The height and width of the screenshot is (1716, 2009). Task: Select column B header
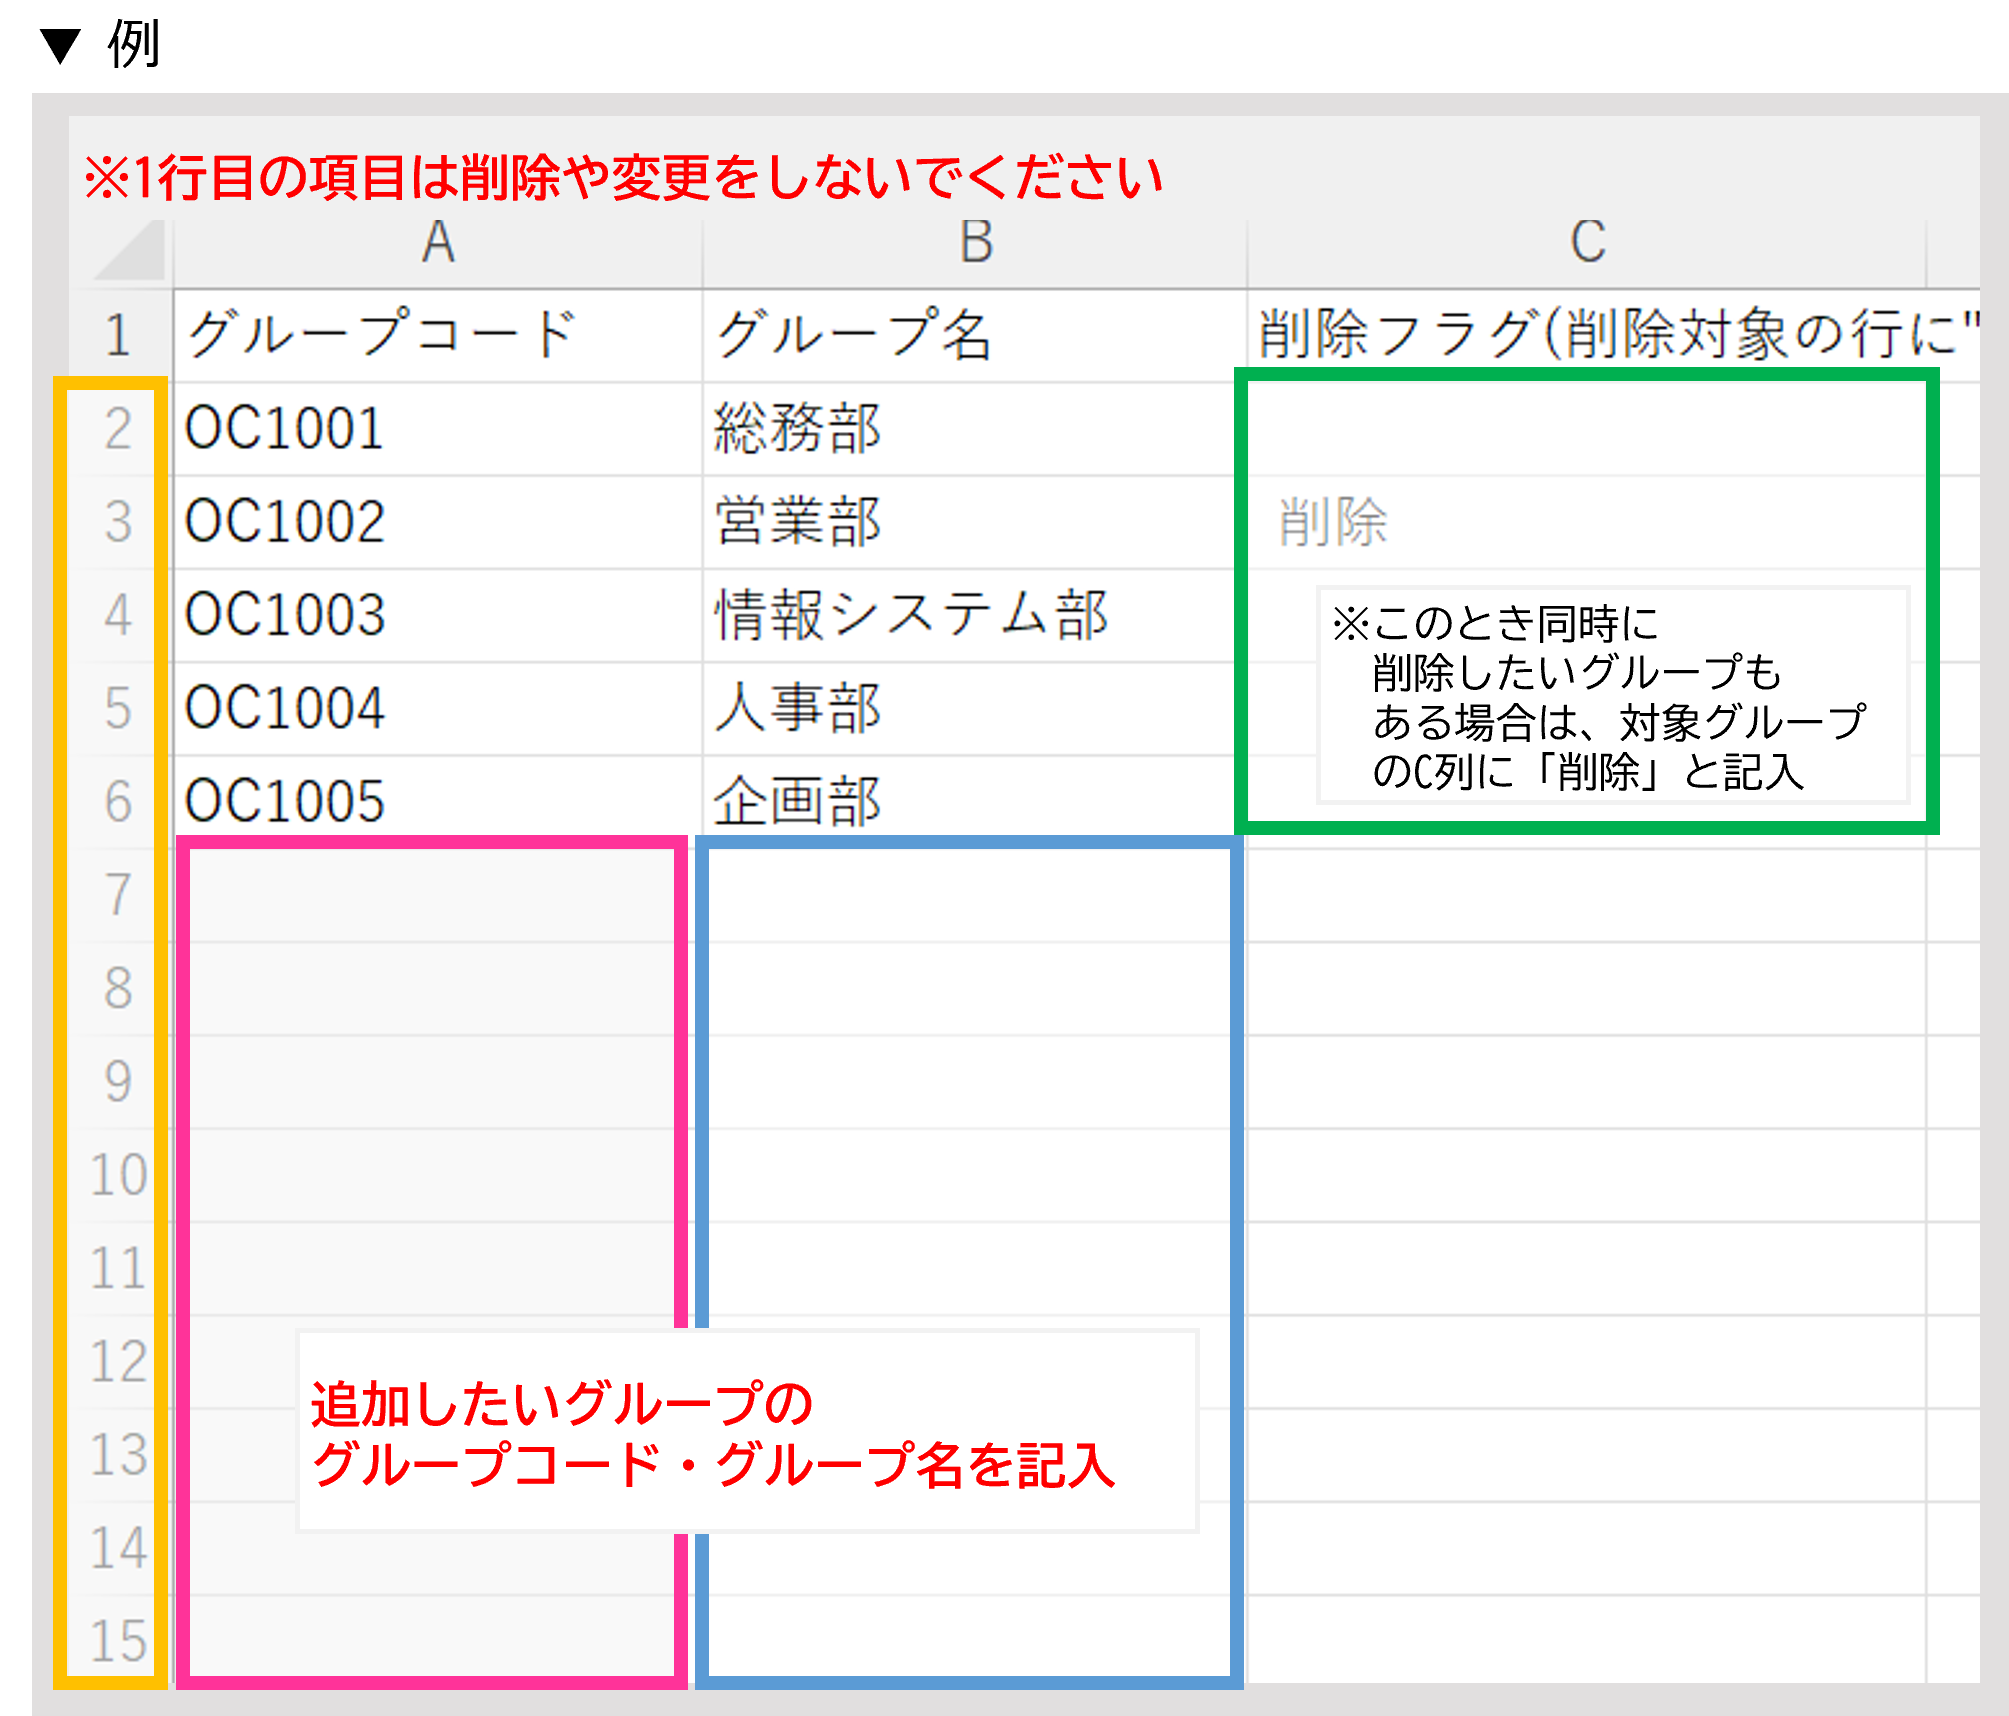(x=975, y=243)
